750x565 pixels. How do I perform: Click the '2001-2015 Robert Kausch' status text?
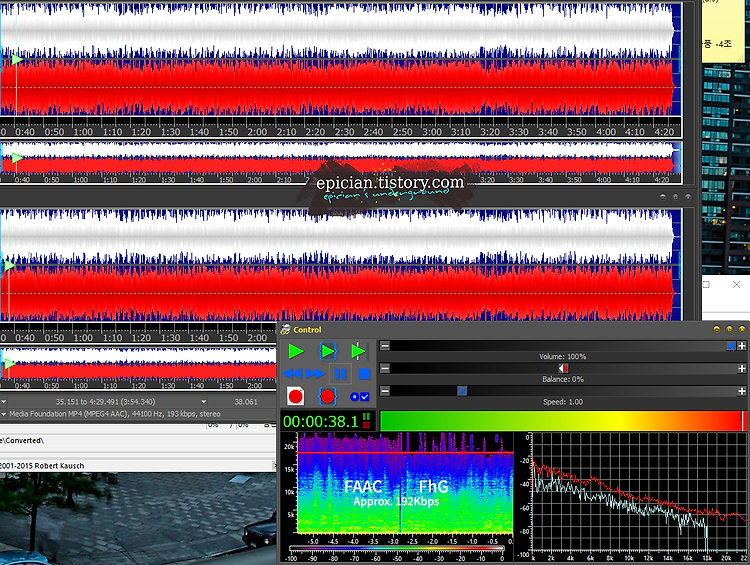coord(42,465)
